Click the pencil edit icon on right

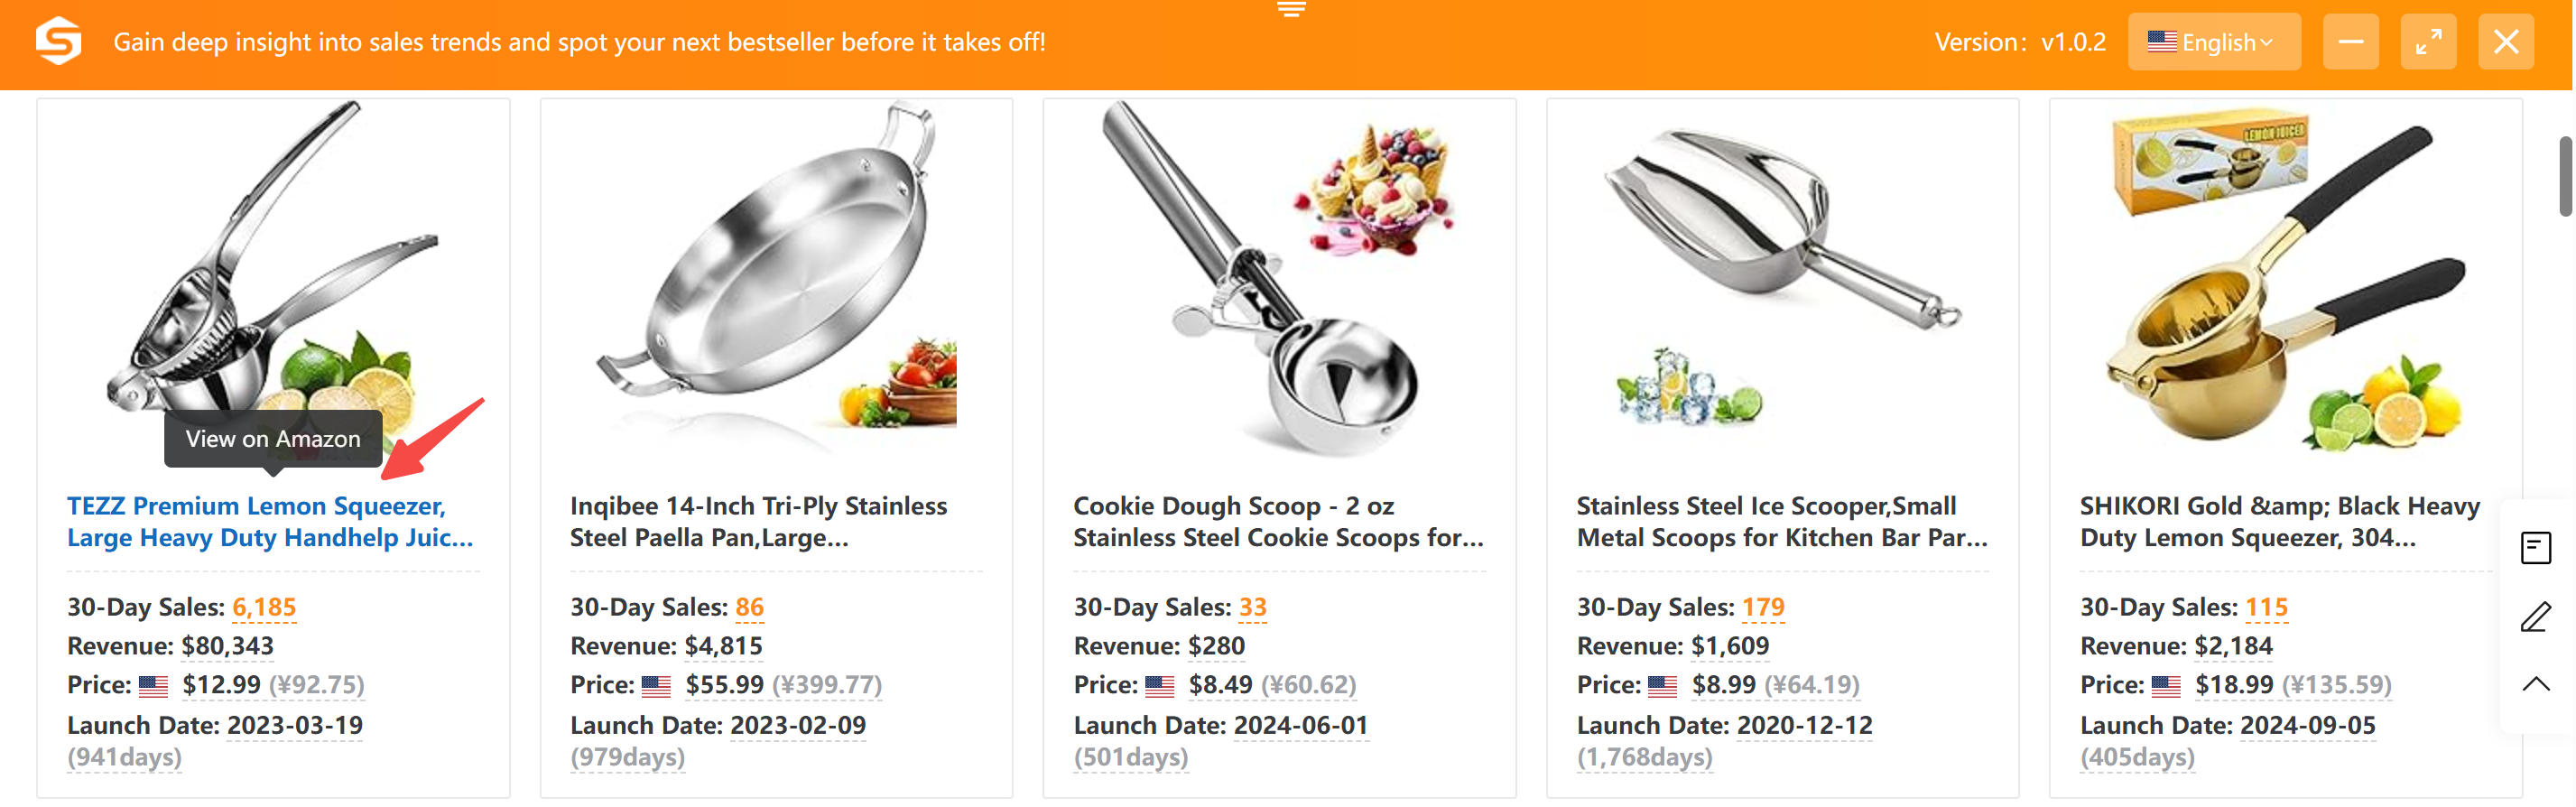coord(2535,616)
